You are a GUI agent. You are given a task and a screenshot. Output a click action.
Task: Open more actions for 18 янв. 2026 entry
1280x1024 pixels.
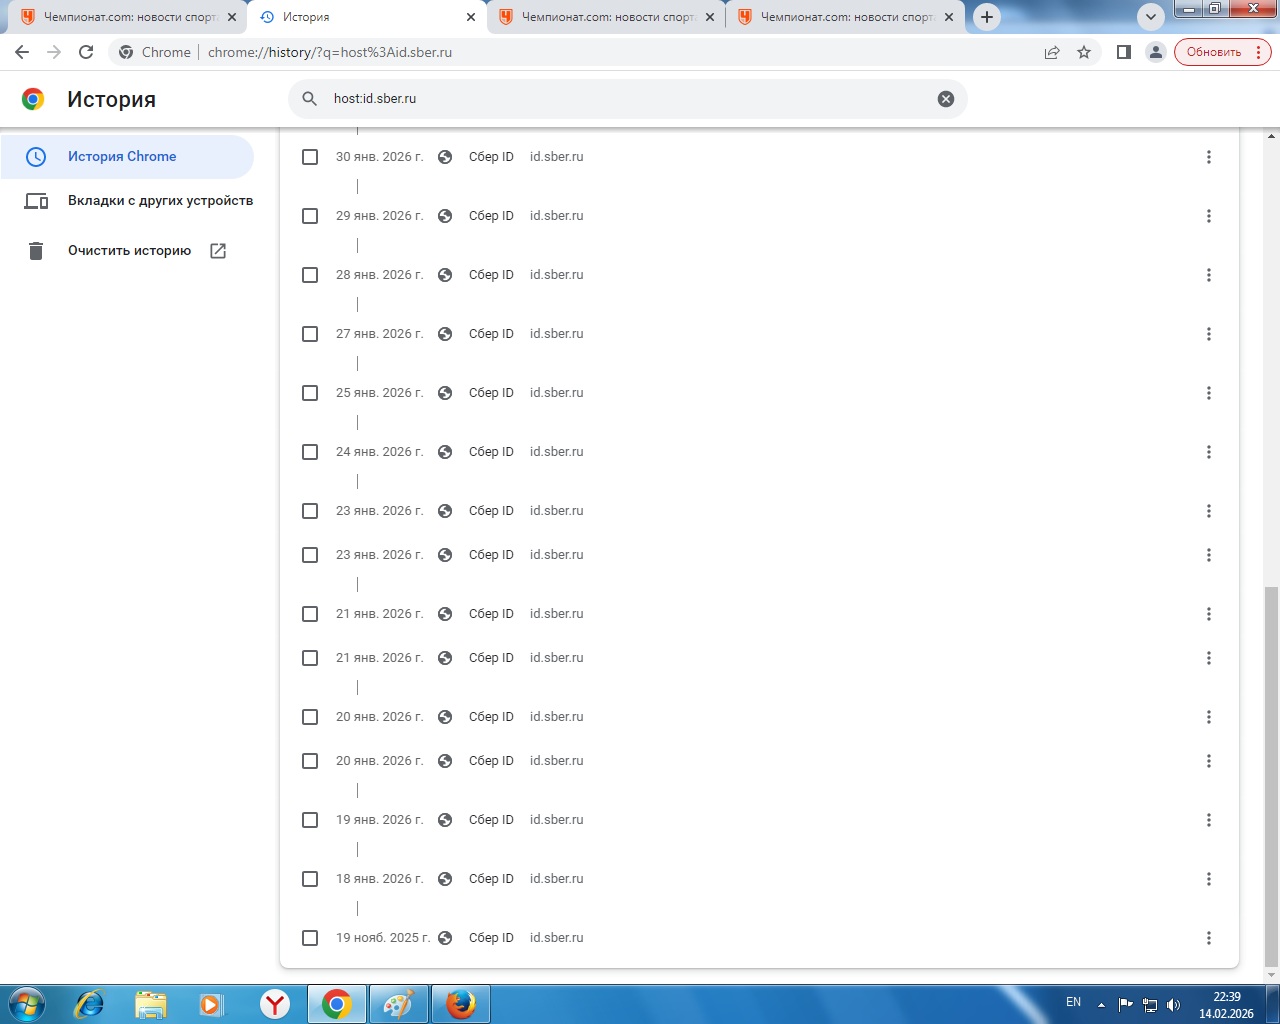[1208, 879]
